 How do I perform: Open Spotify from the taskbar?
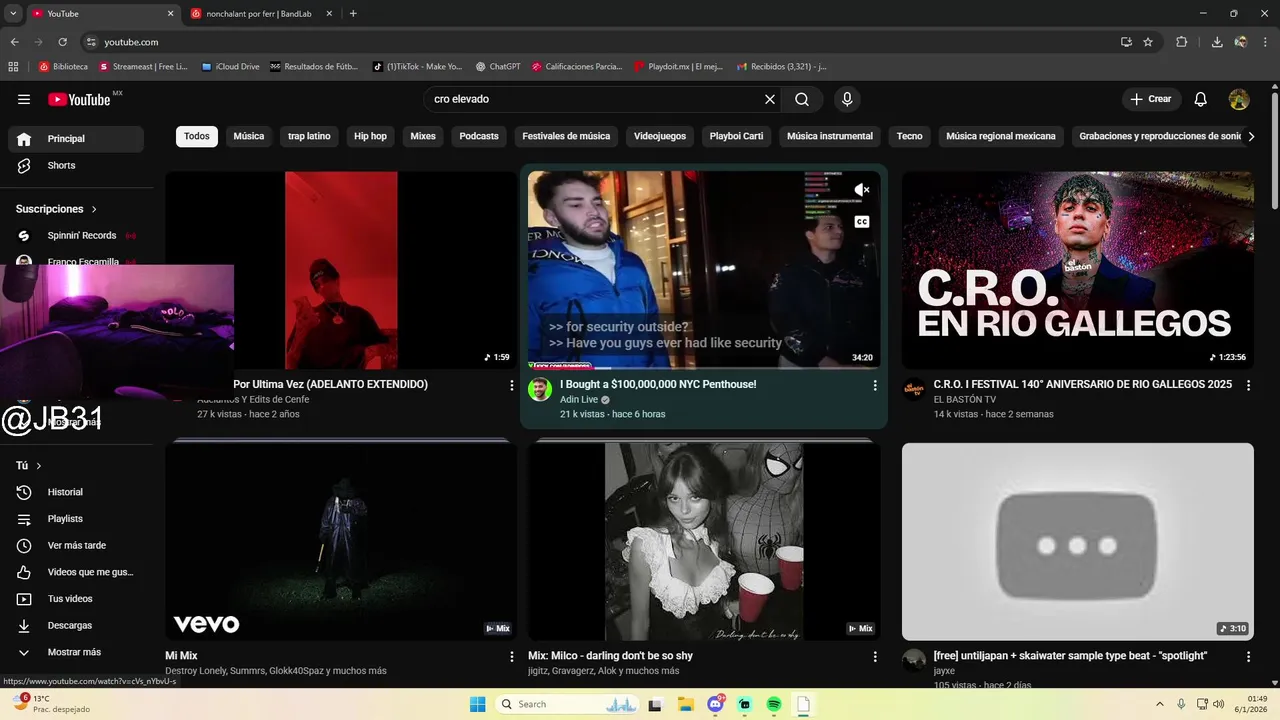coord(774,704)
